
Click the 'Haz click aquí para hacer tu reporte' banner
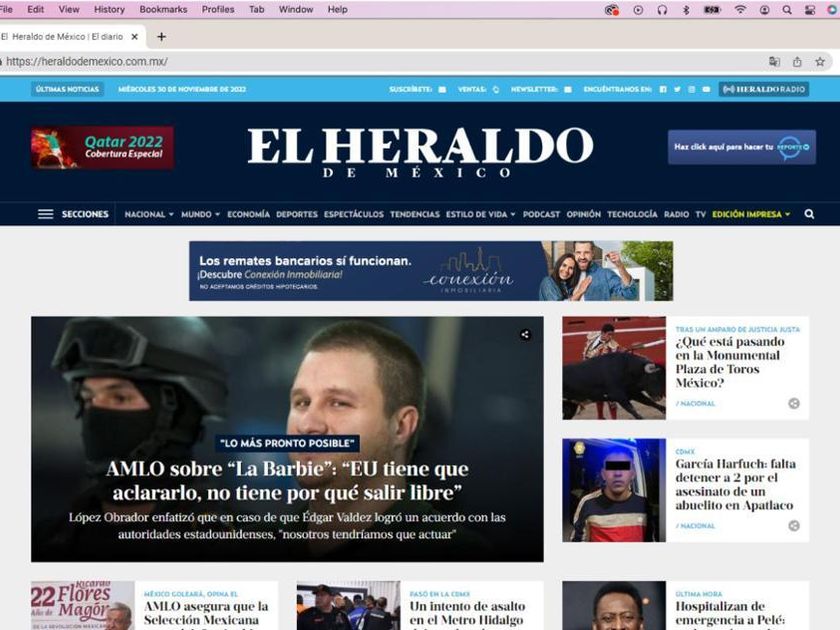point(742,147)
